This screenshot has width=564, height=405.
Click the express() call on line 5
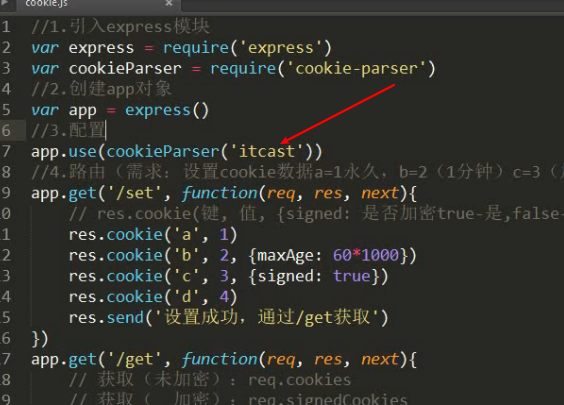(167, 110)
